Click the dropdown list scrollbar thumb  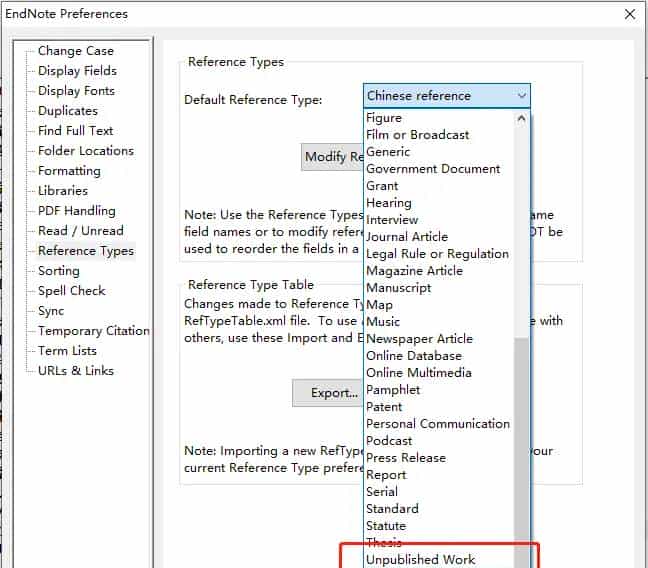(522, 453)
